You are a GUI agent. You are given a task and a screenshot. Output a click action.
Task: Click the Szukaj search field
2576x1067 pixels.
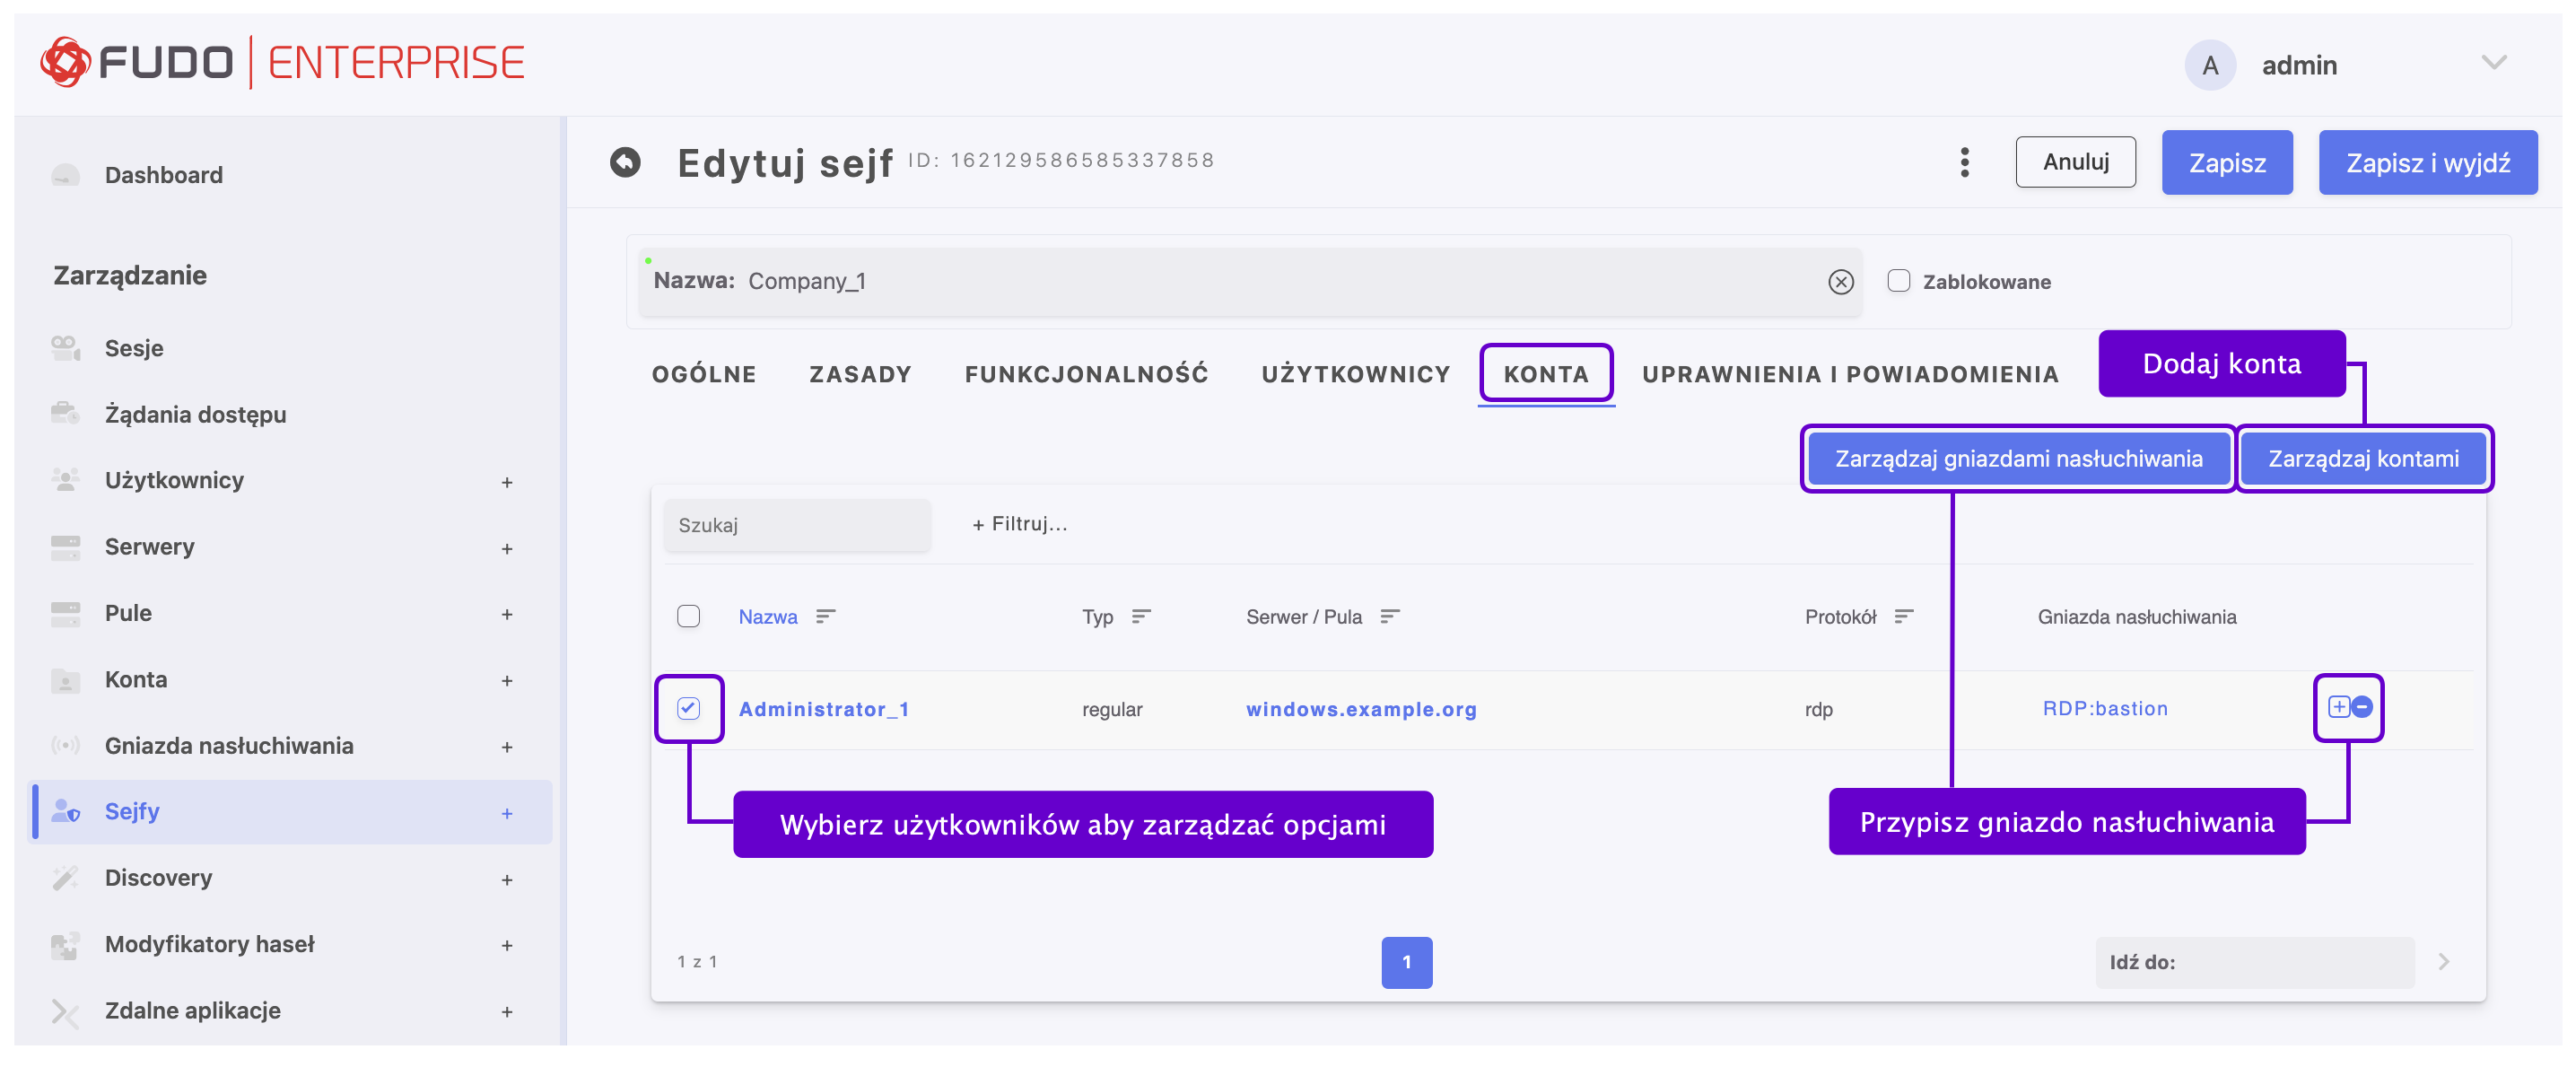[x=796, y=525]
